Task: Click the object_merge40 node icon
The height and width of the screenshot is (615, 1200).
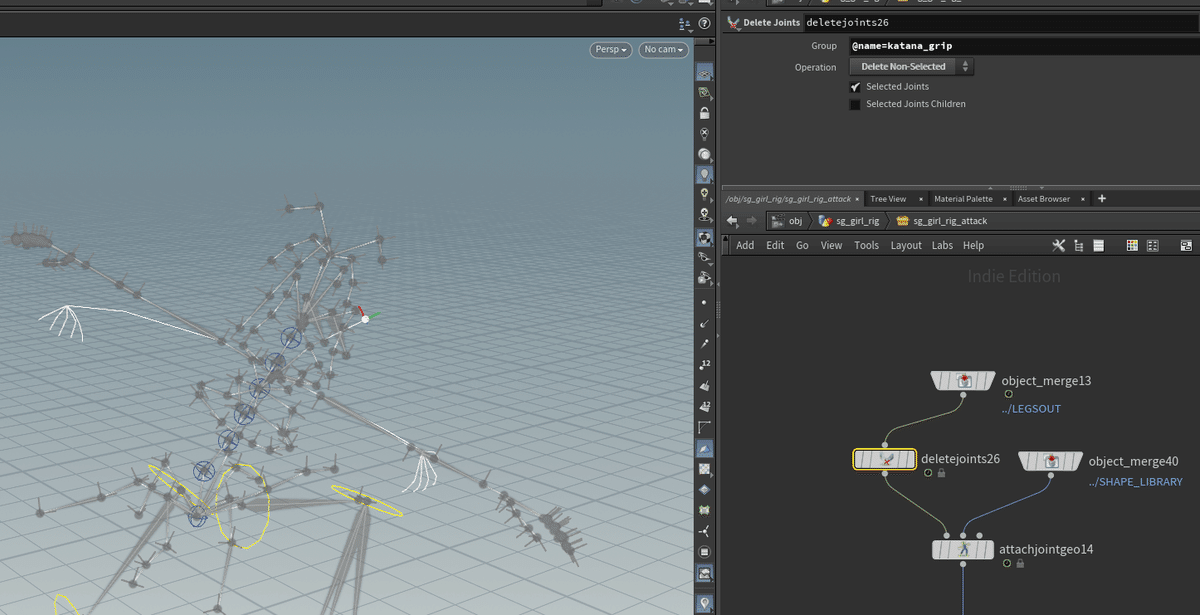Action: click(1051, 460)
